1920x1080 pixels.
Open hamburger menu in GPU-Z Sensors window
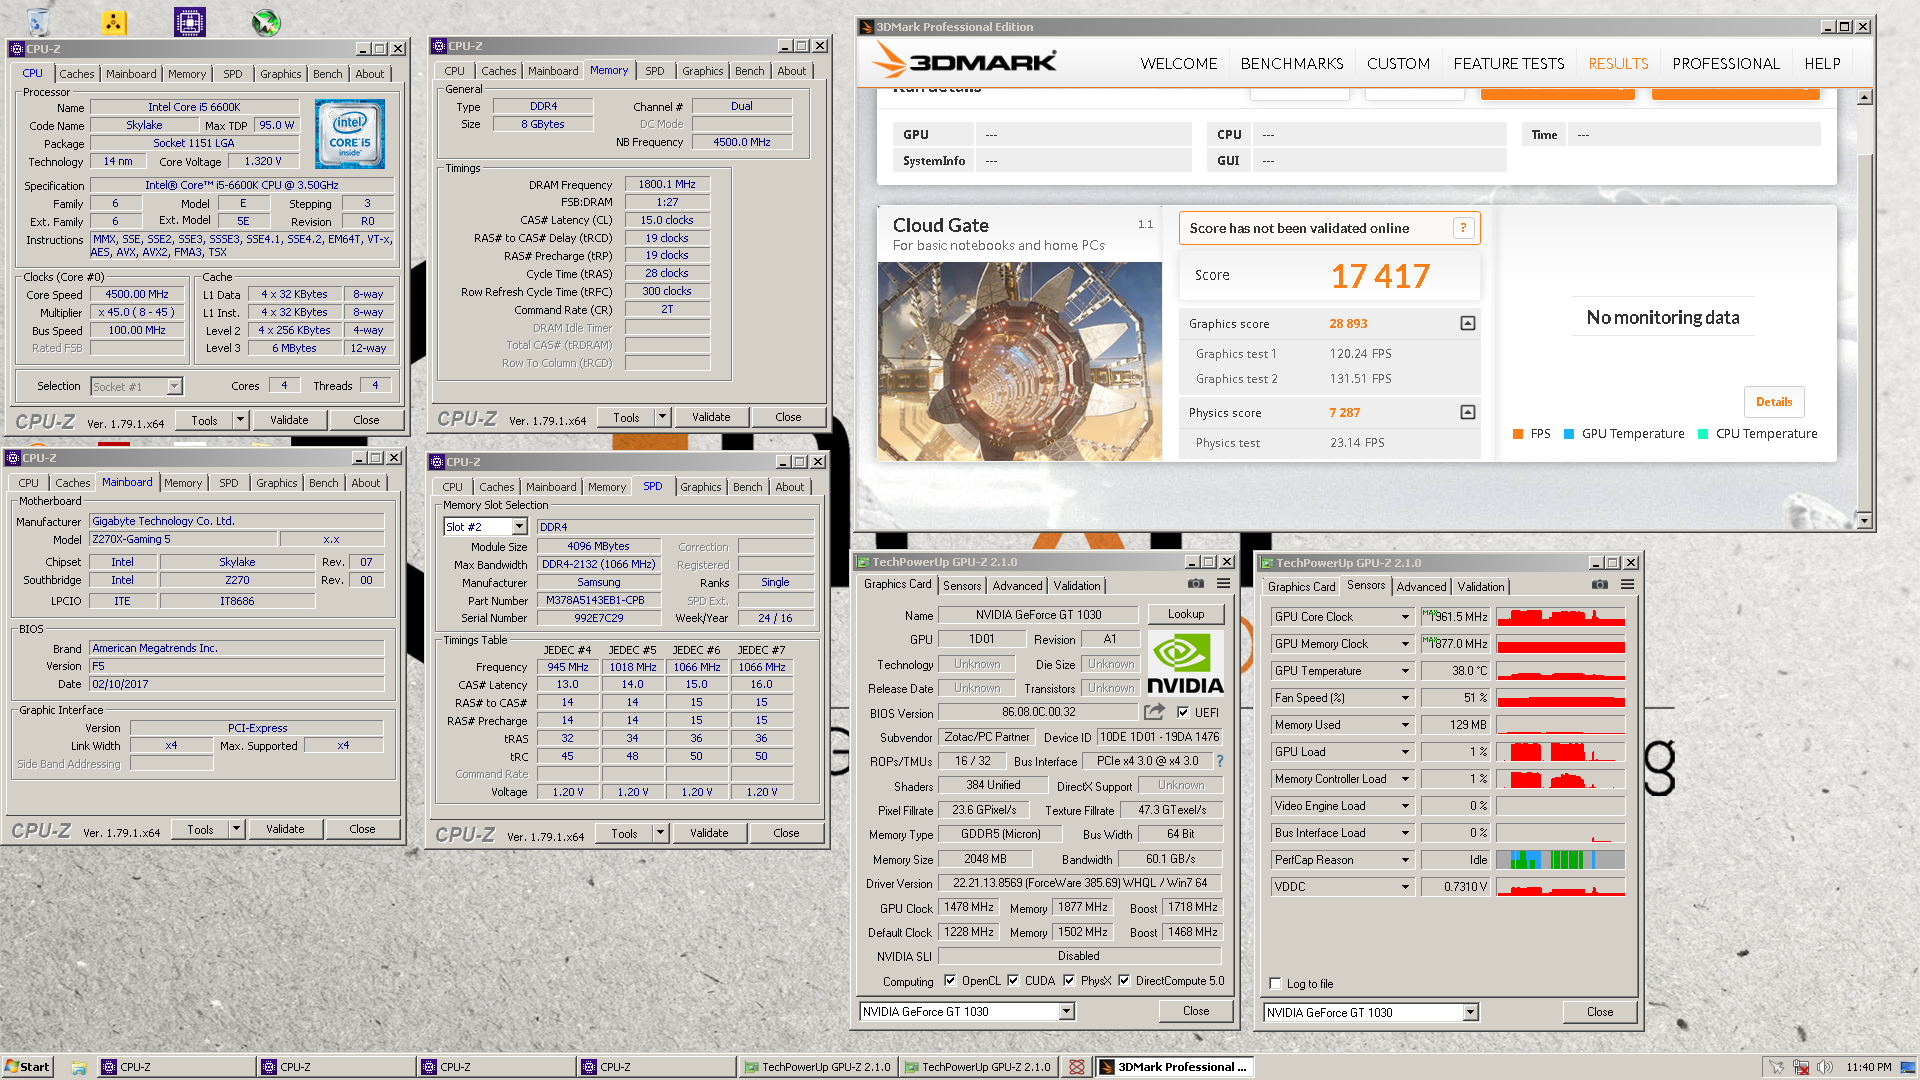pos(1627,585)
